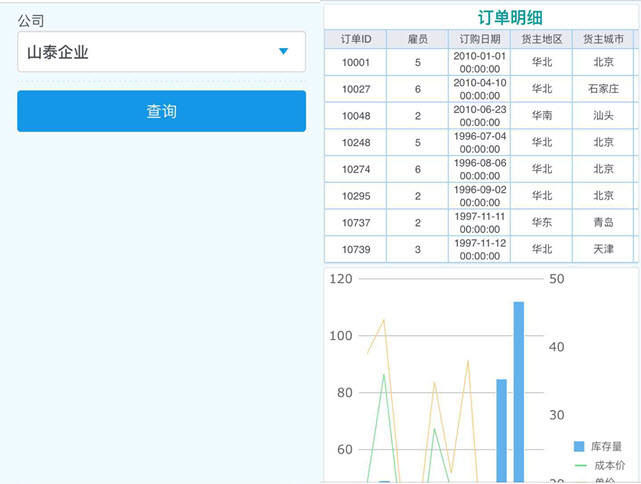Click the 订单ID column header
Screen dimensions: 641x484
(x=356, y=39)
